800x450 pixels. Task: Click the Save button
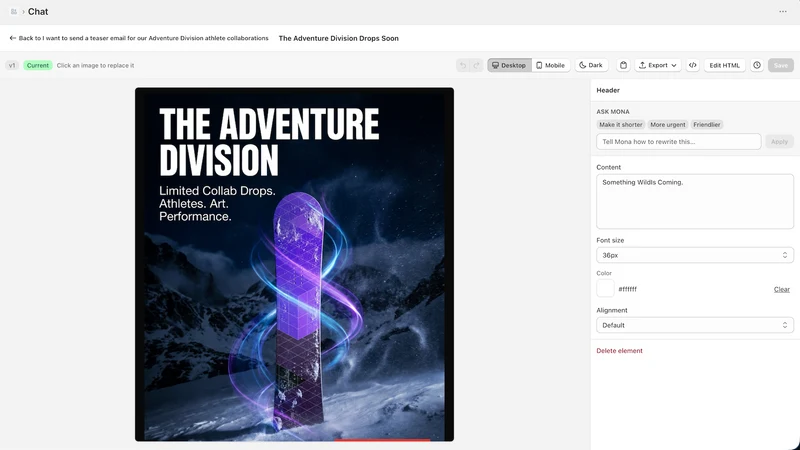tap(781, 65)
